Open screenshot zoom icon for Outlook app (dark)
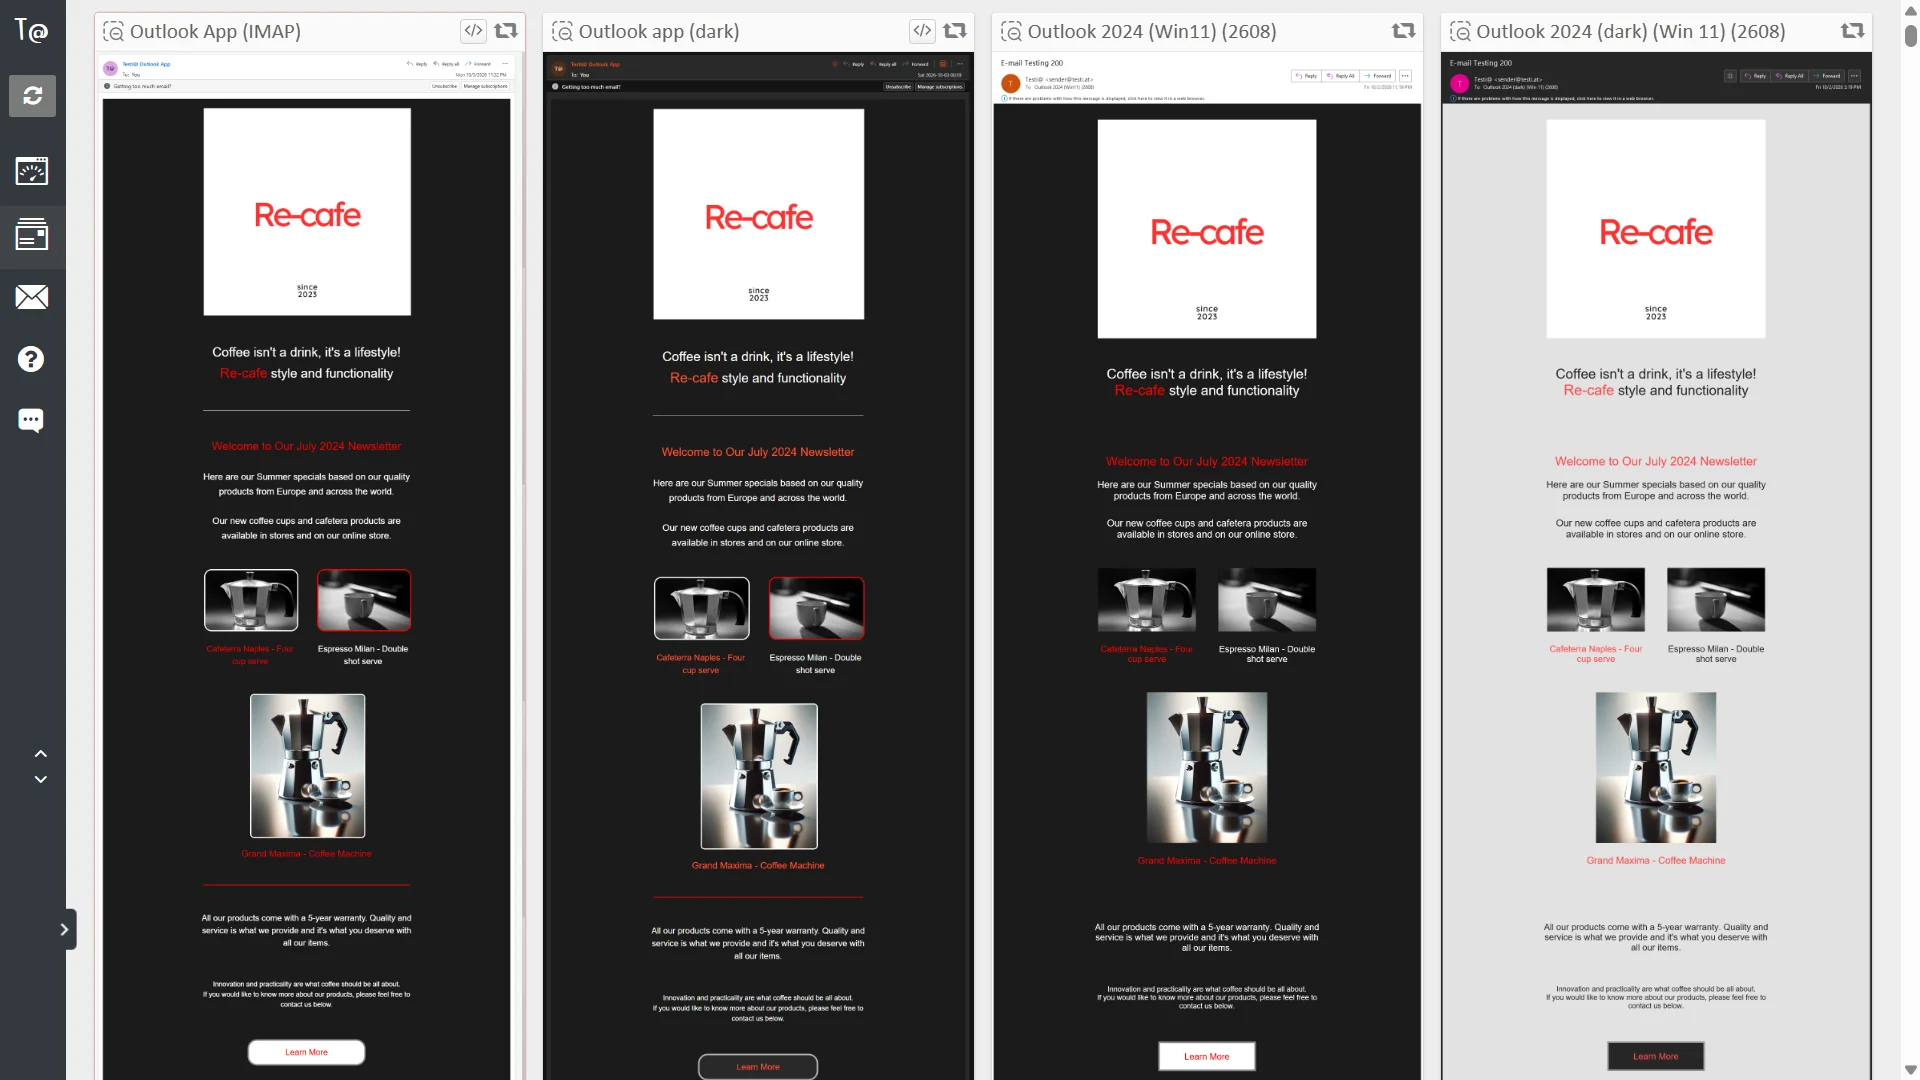 [x=563, y=31]
